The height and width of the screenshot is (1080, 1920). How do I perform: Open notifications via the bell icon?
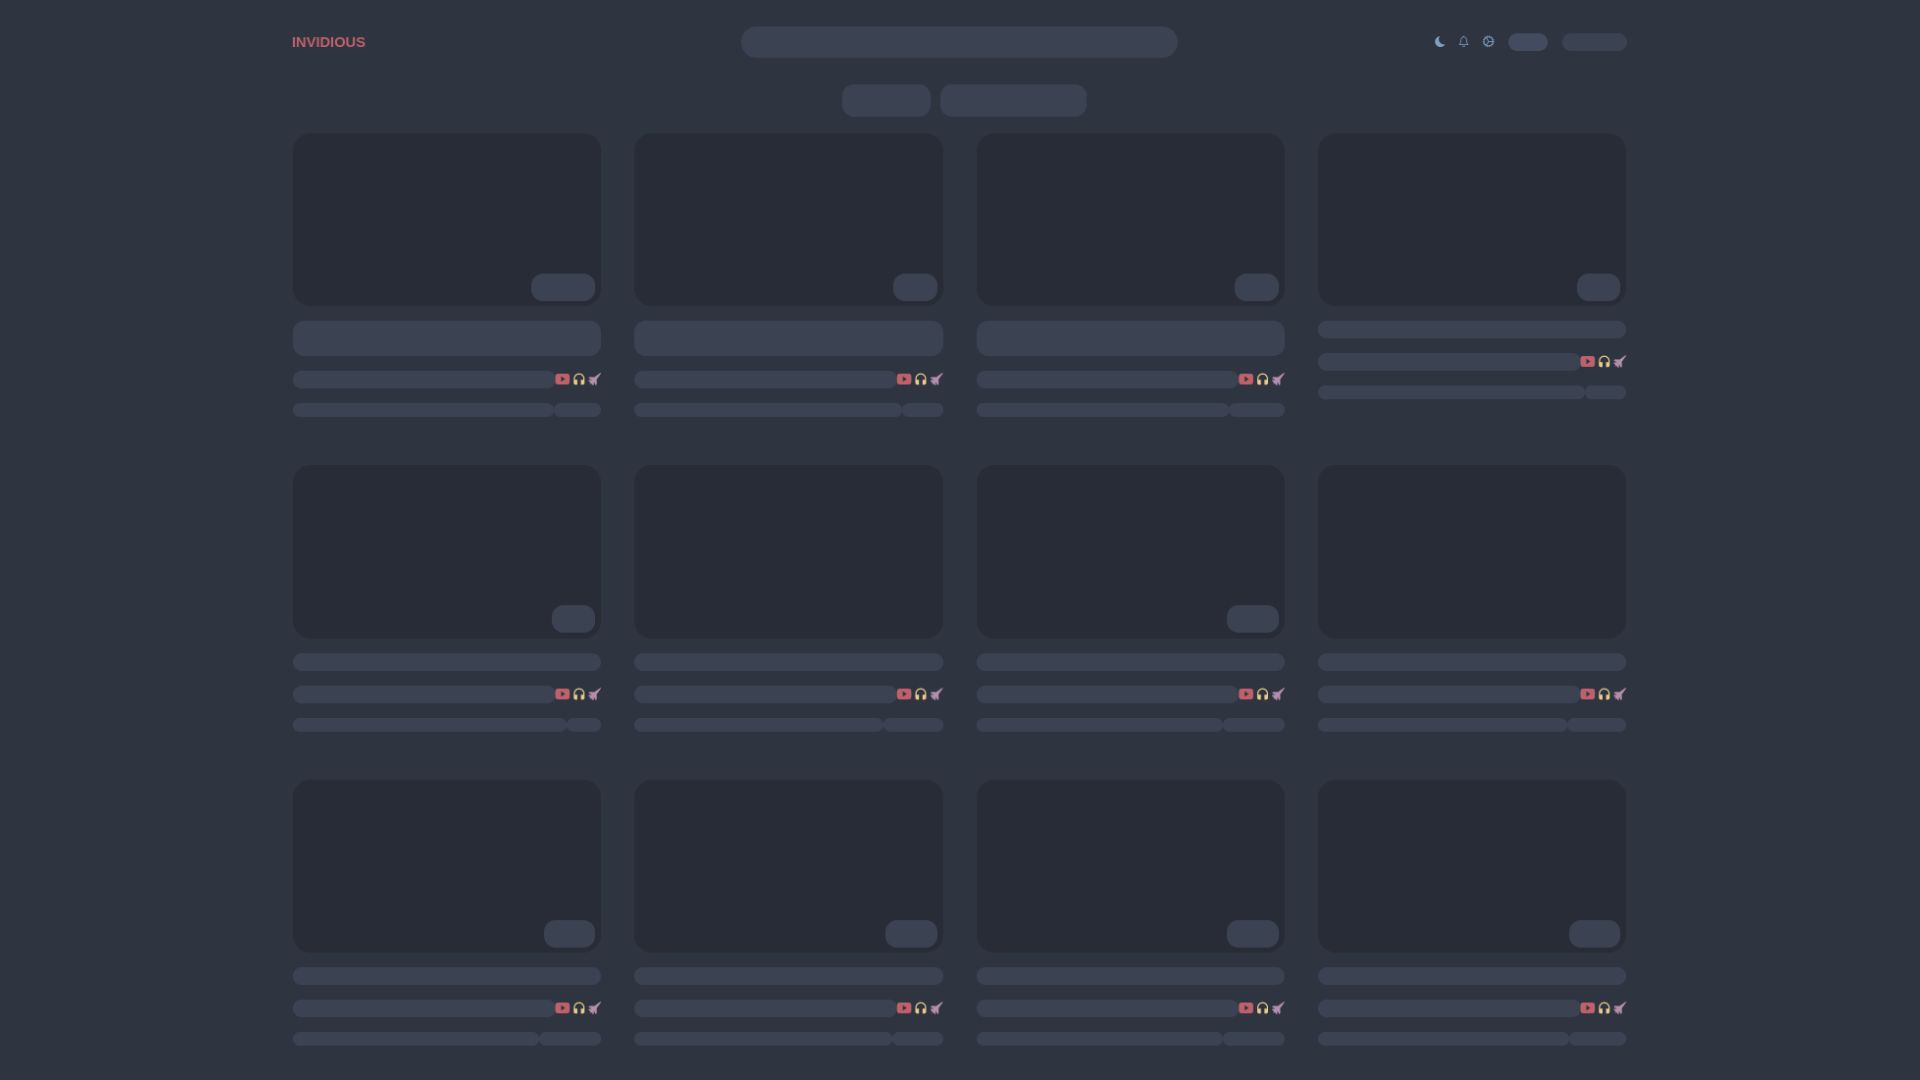1464,42
